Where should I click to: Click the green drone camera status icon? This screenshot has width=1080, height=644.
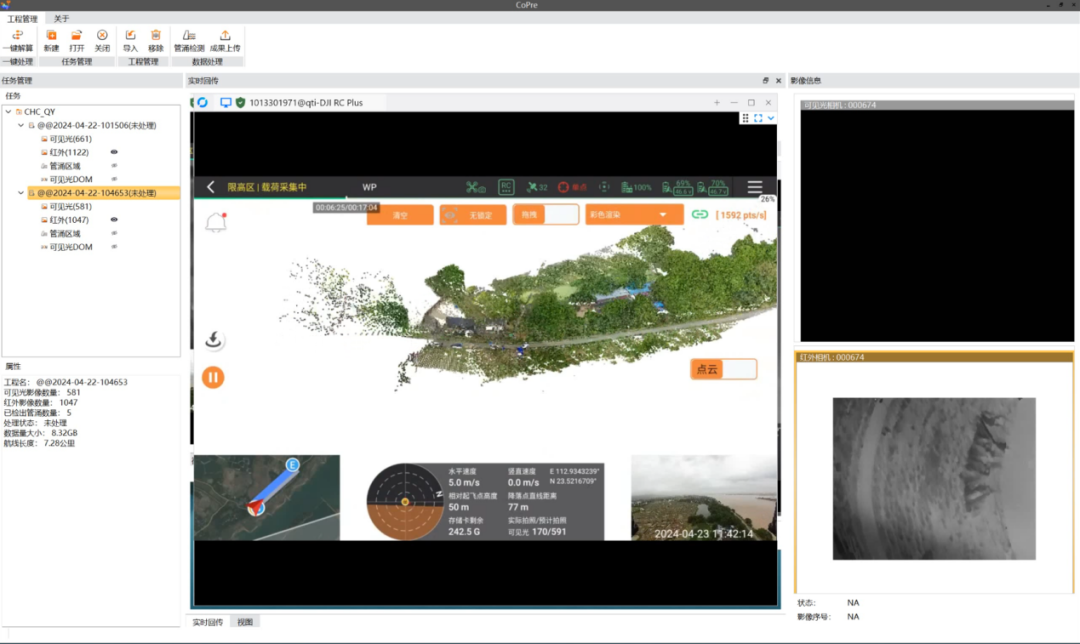(475, 187)
